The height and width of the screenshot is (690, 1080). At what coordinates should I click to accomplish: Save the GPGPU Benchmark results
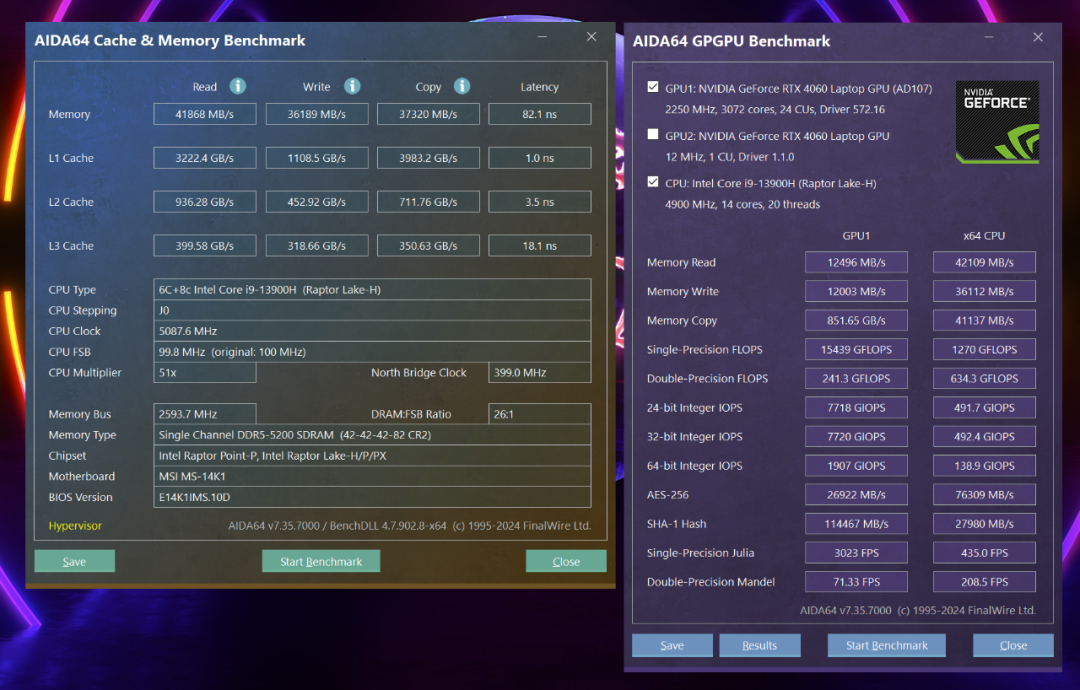tap(672, 645)
